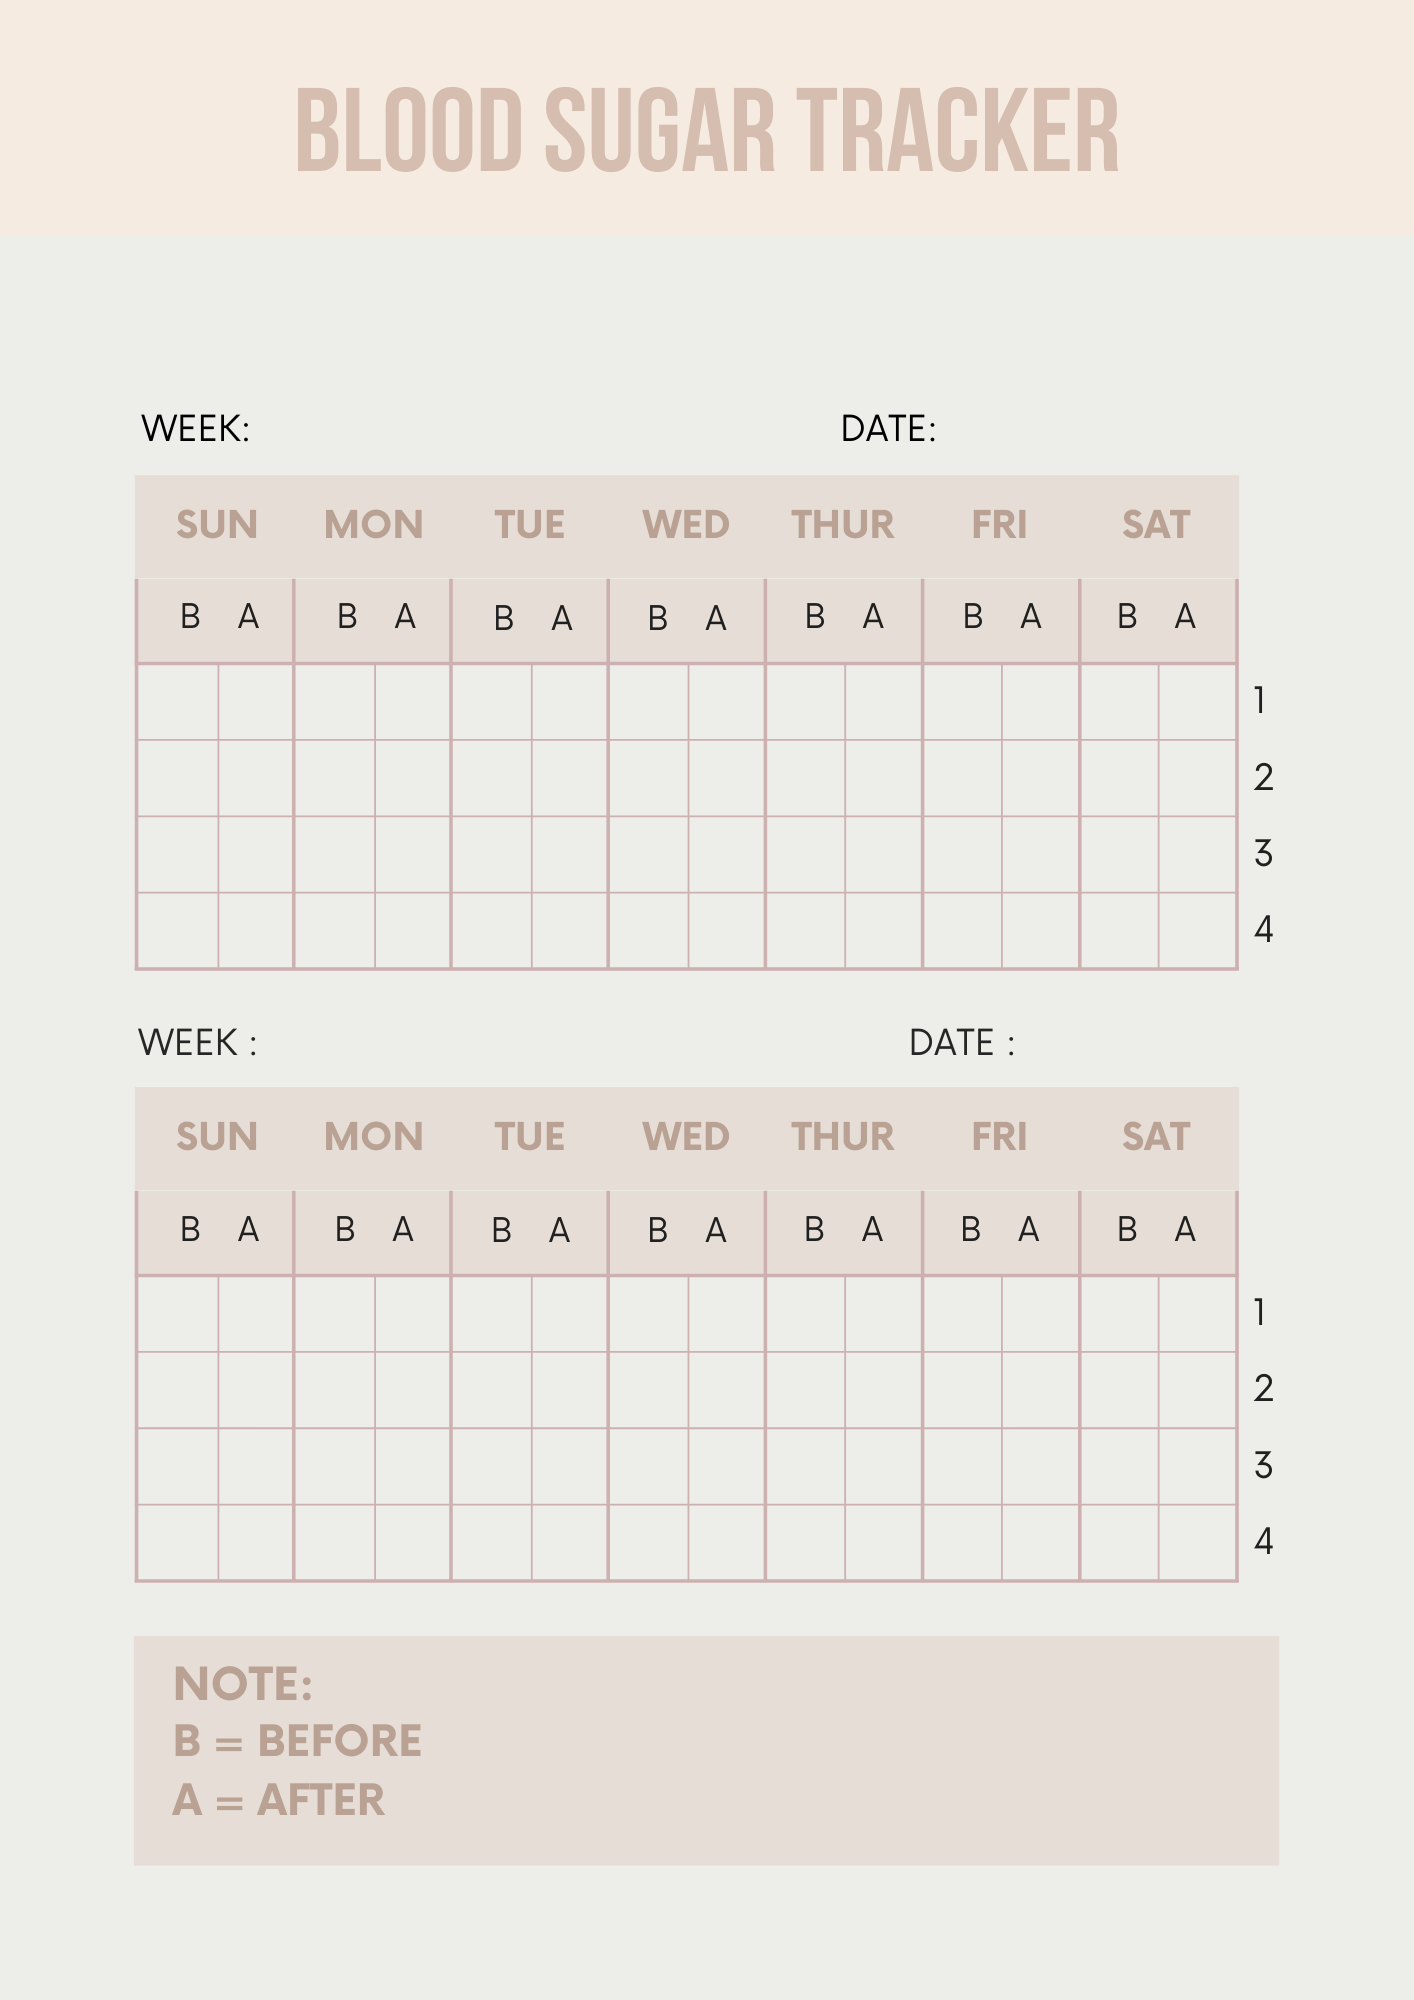Click row 1 Sunday B cell, first table
The width and height of the screenshot is (1414, 2000).
tap(178, 702)
